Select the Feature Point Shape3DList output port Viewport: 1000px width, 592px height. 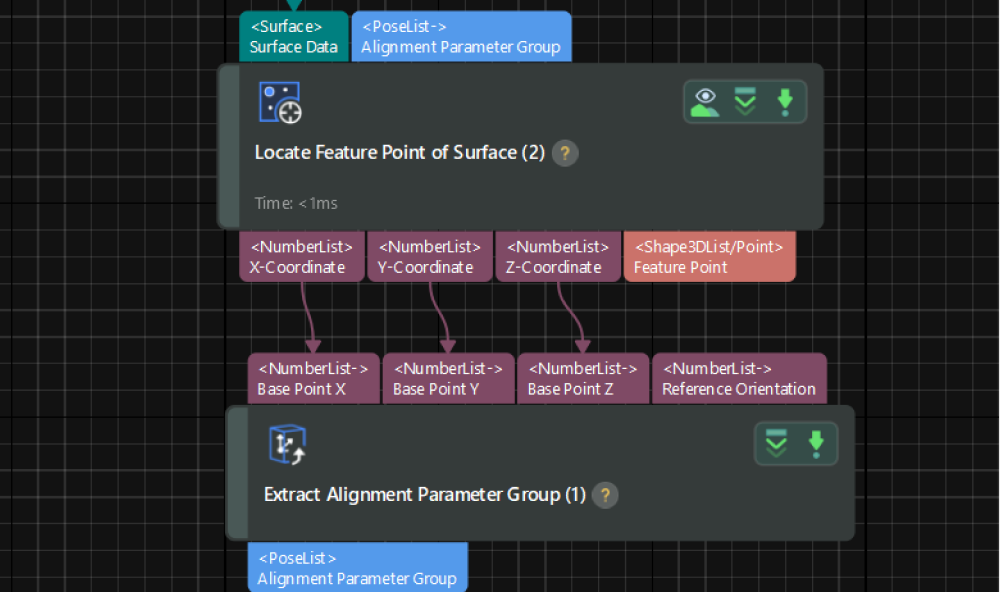709,257
